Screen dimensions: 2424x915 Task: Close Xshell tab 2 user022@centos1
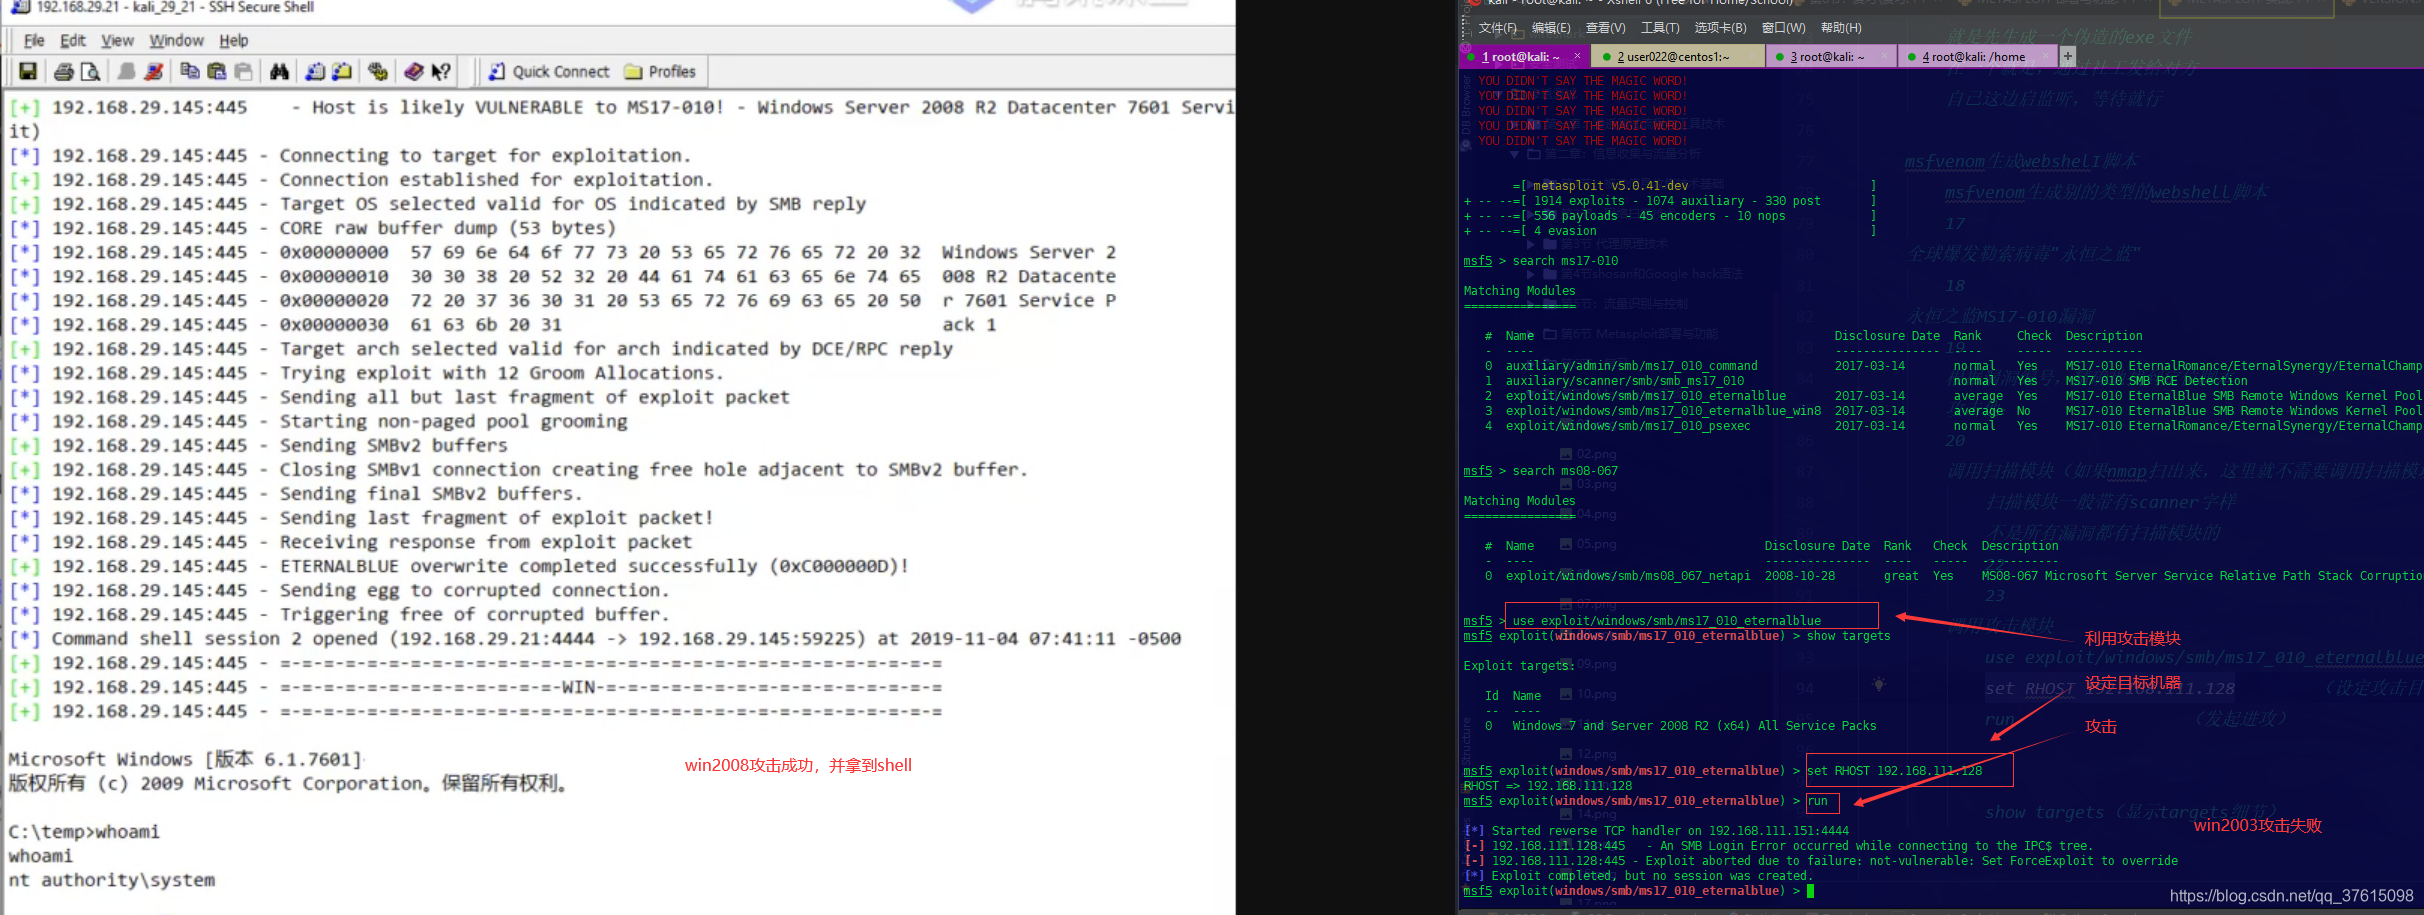(1752, 56)
